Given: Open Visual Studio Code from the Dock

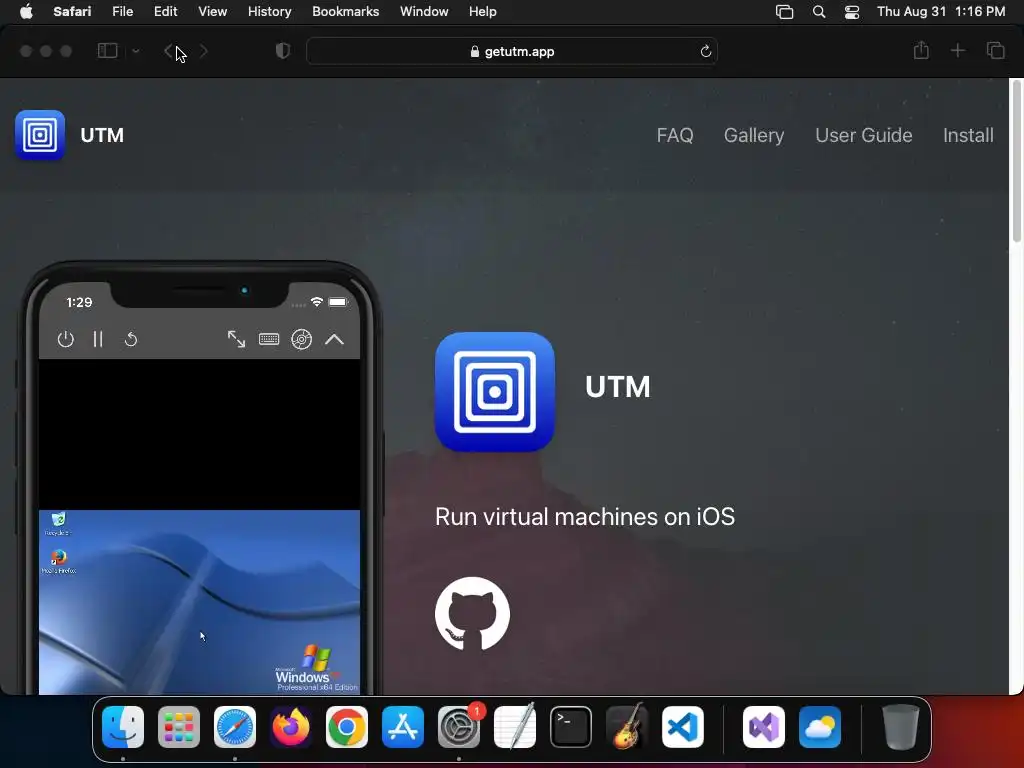Looking at the screenshot, I should pyautogui.click(x=682, y=727).
